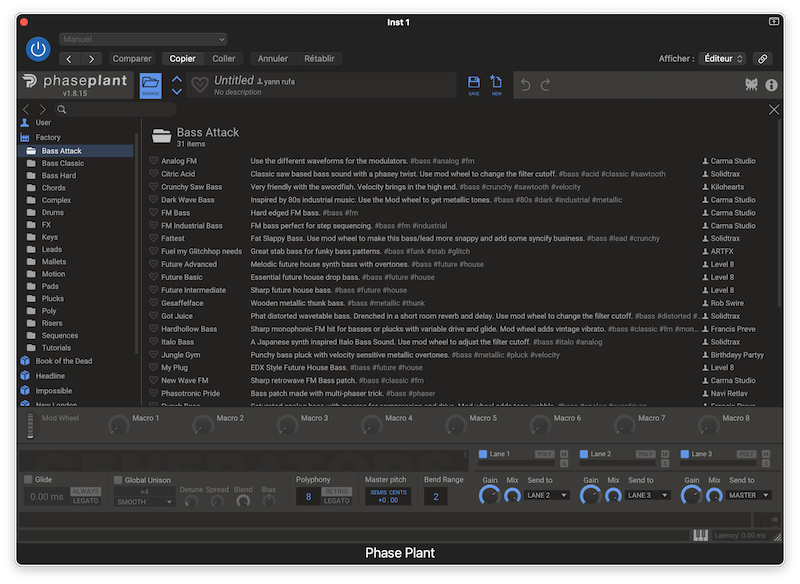
Task: Click the New preset icon
Action: pos(496,85)
